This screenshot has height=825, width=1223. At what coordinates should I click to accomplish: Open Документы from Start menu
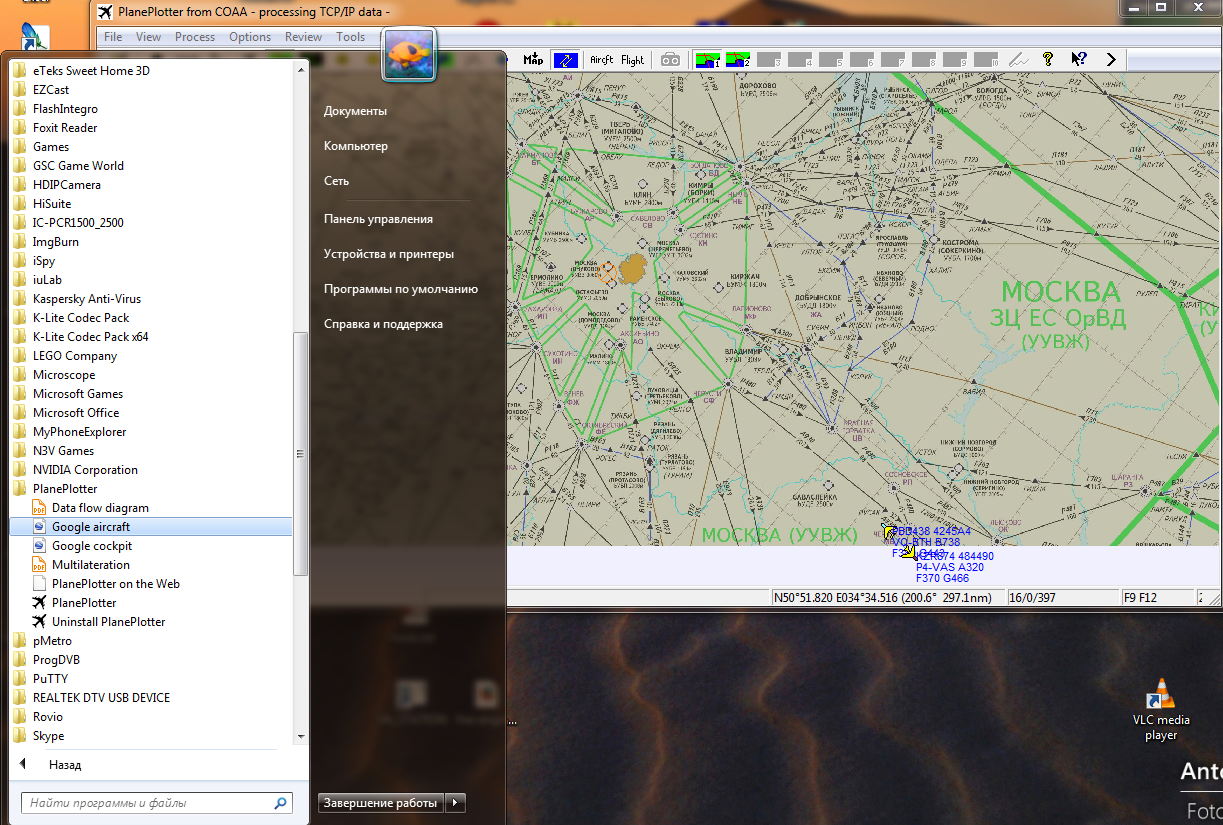[x=355, y=111]
